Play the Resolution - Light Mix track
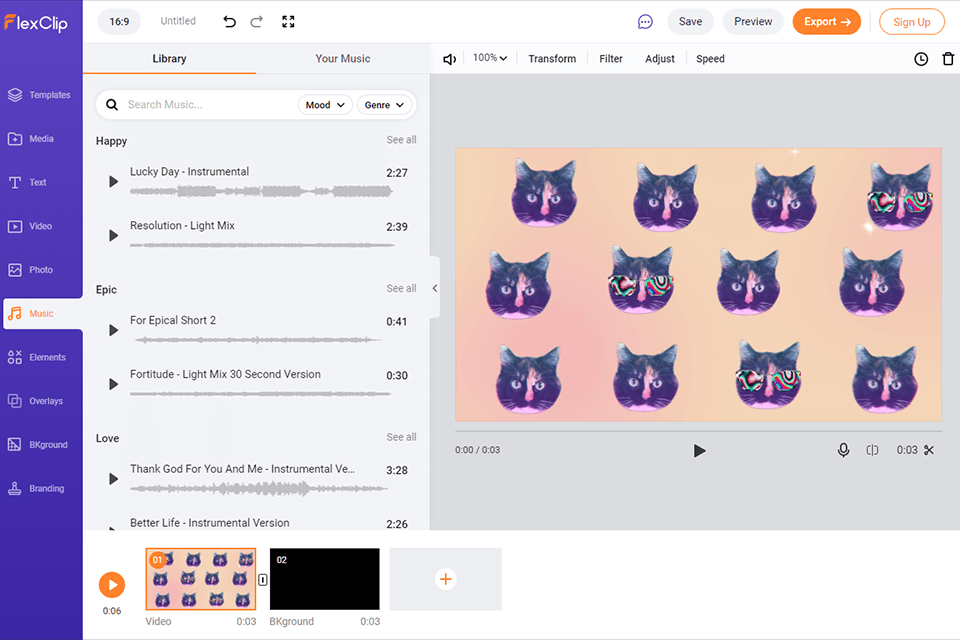Viewport: 960px width, 640px height. coord(113,235)
